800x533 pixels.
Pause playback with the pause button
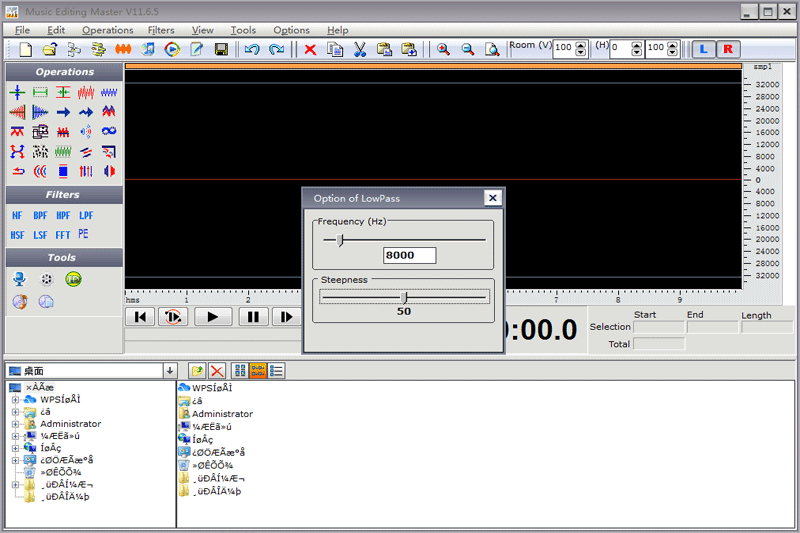click(x=253, y=317)
